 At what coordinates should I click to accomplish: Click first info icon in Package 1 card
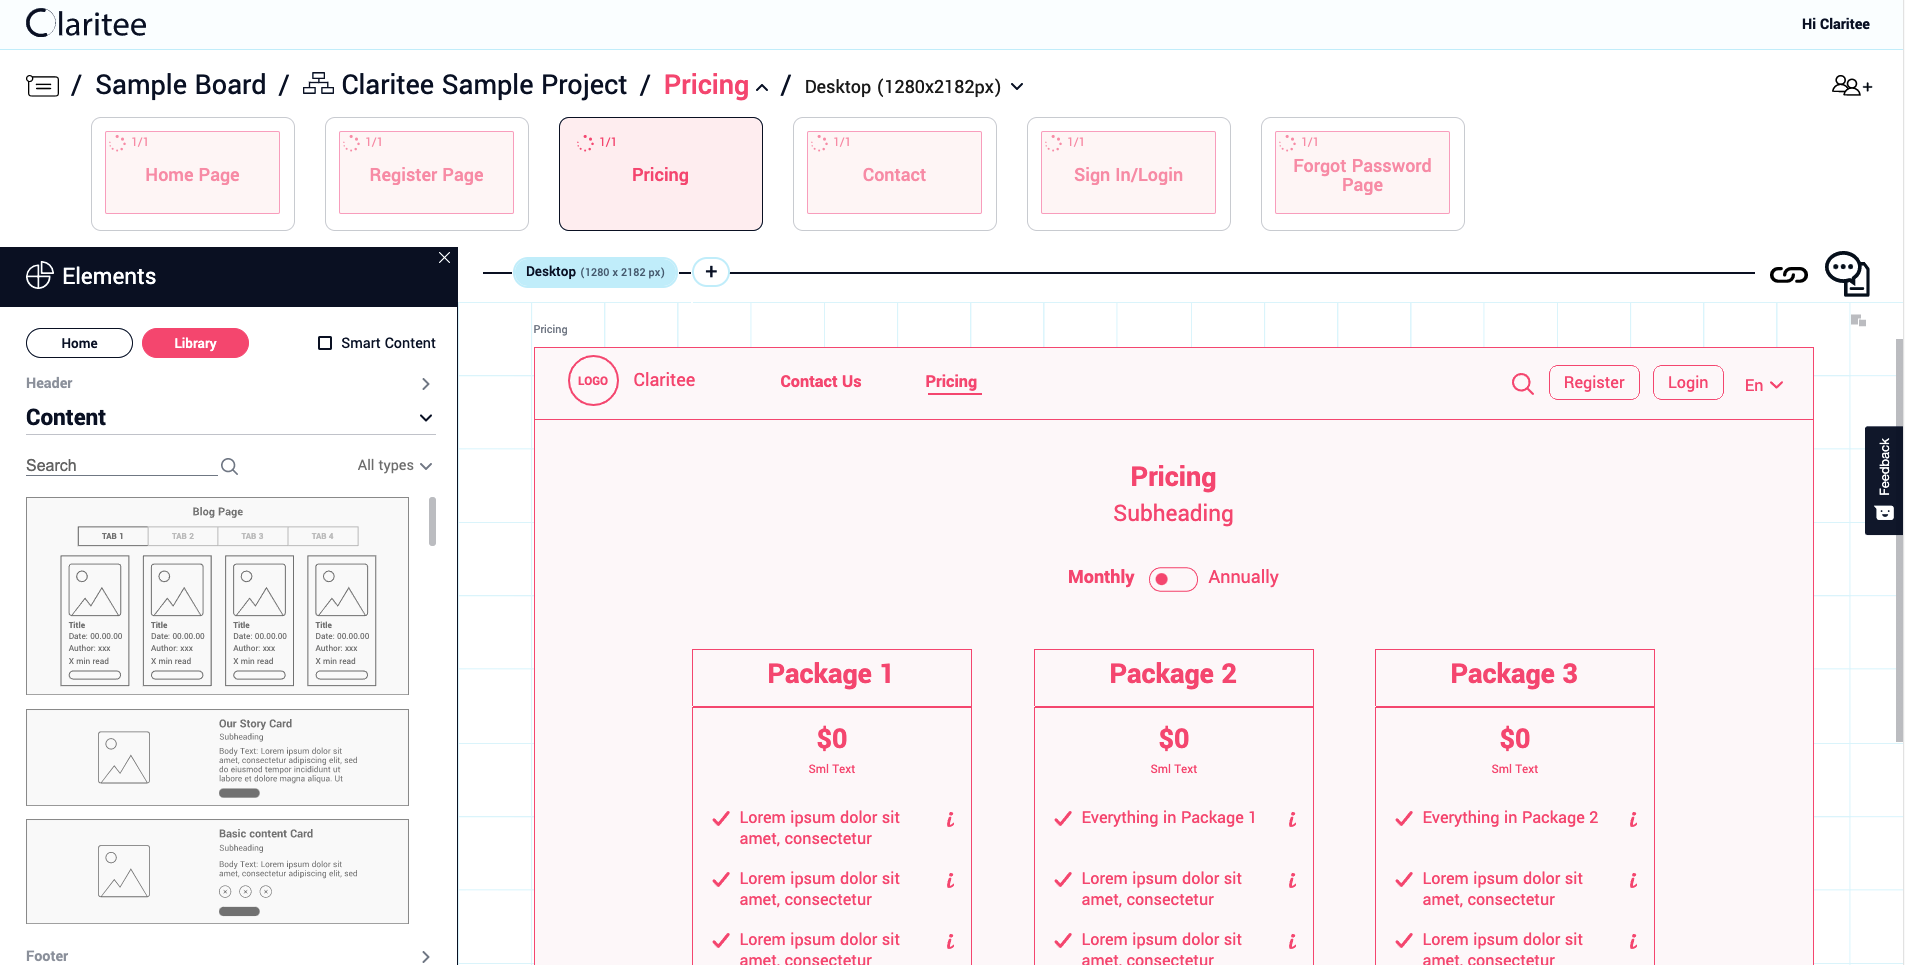(950, 819)
